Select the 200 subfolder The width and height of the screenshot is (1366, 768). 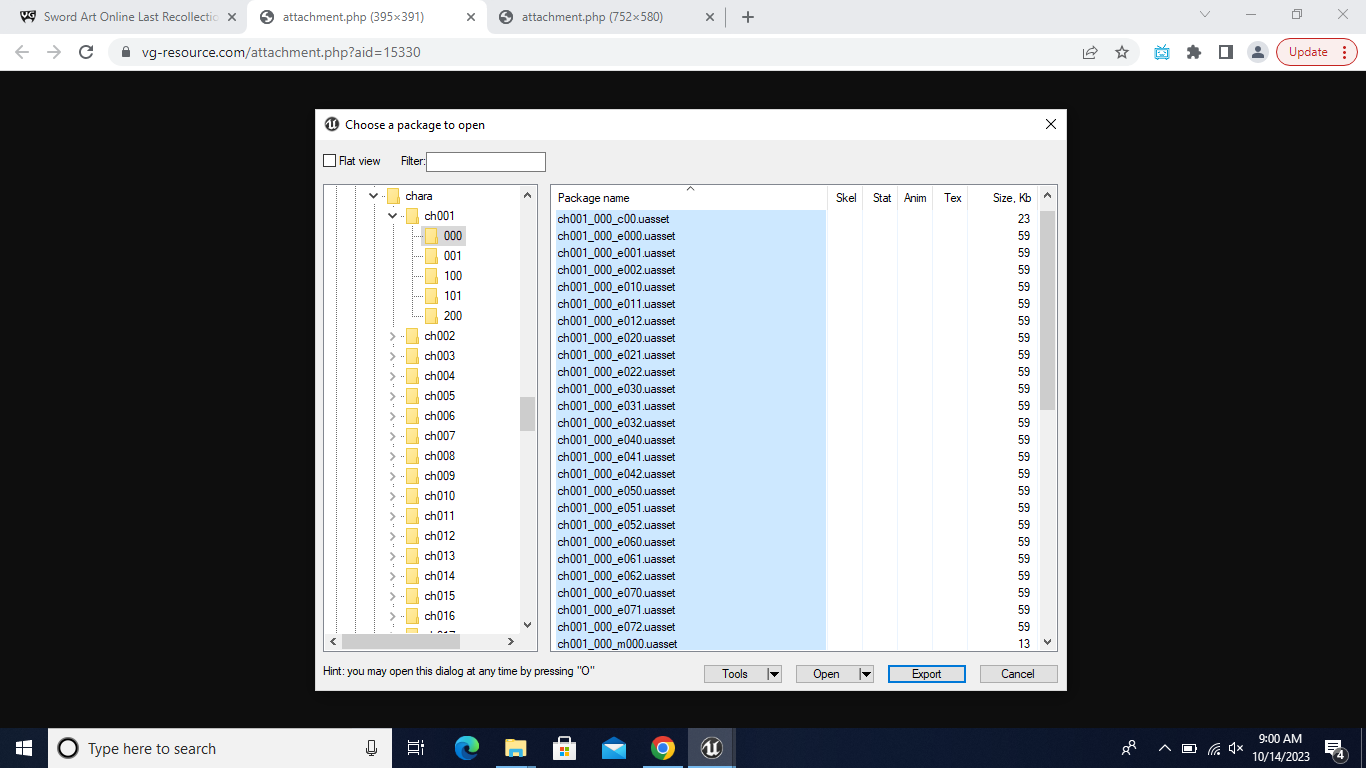(x=453, y=316)
